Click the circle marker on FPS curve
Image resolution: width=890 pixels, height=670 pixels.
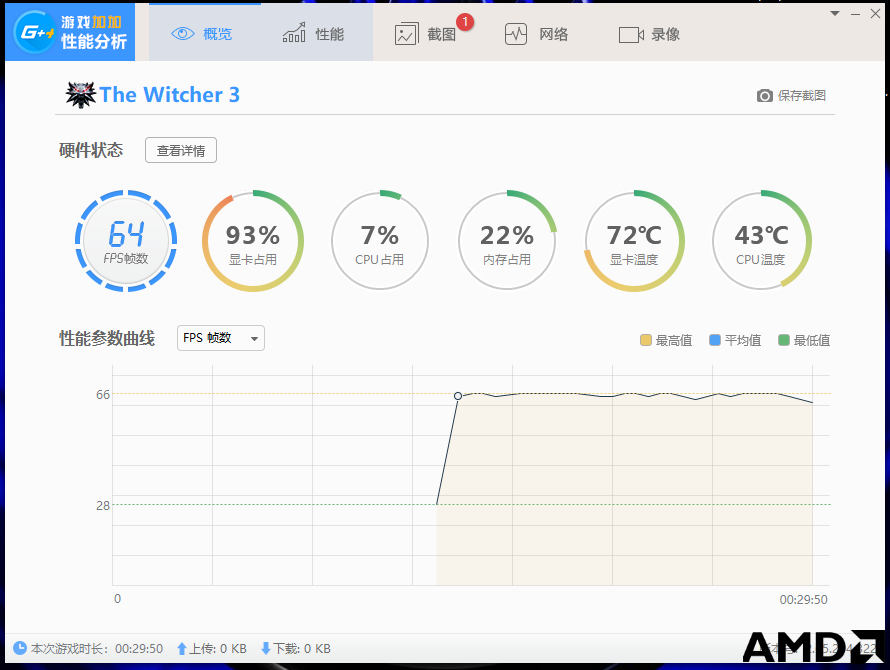pyautogui.click(x=457, y=396)
